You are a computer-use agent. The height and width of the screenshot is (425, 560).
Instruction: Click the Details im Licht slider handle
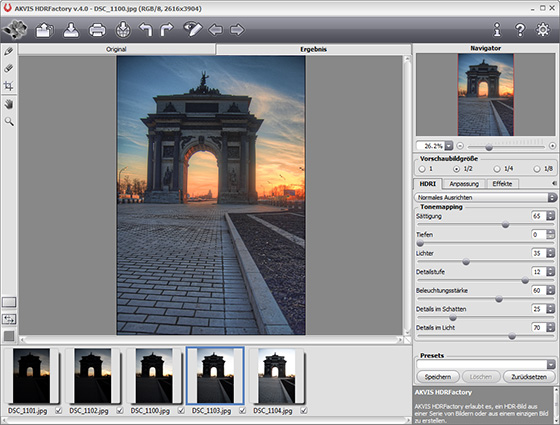[512, 336]
